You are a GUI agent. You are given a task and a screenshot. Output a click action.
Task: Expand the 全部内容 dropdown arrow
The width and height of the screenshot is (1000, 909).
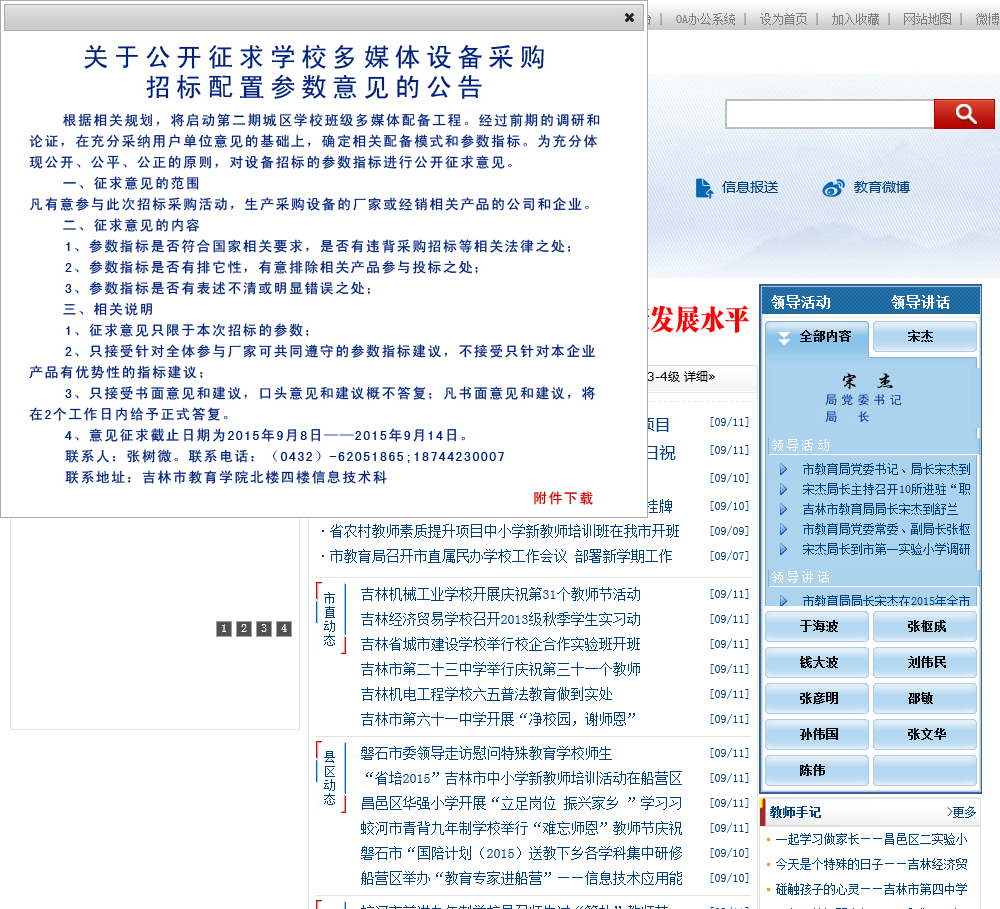coord(784,337)
